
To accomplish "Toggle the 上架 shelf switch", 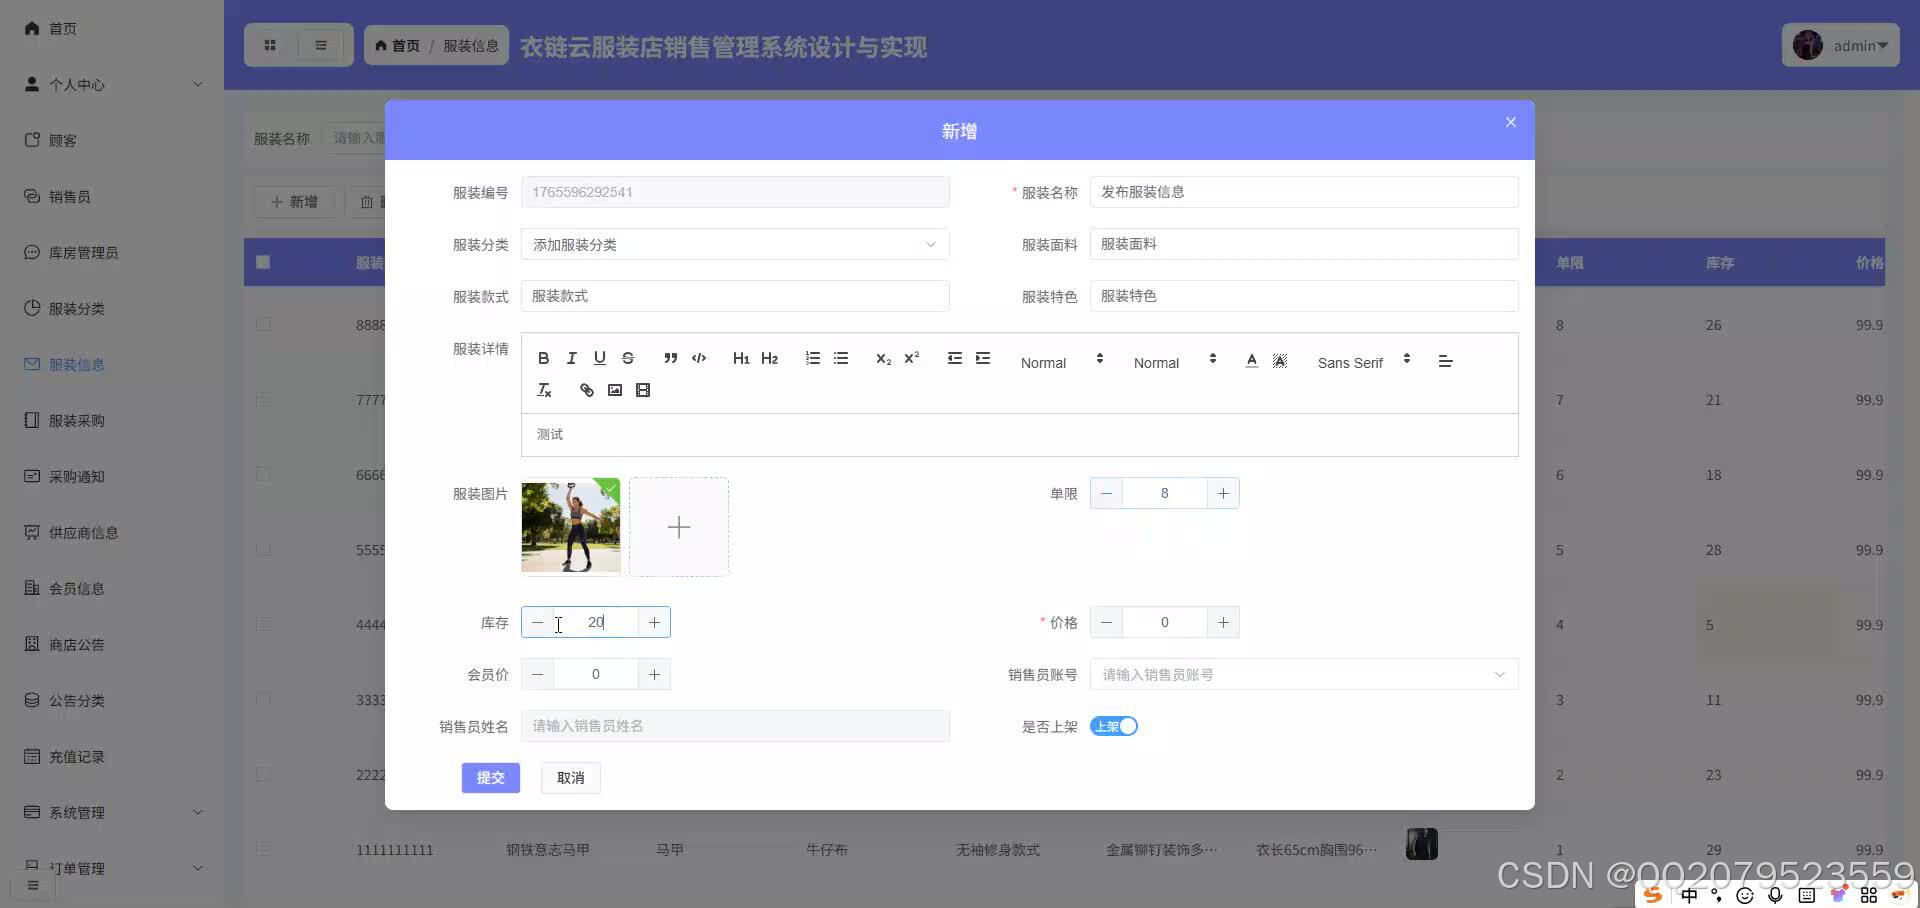I will tap(1114, 726).
